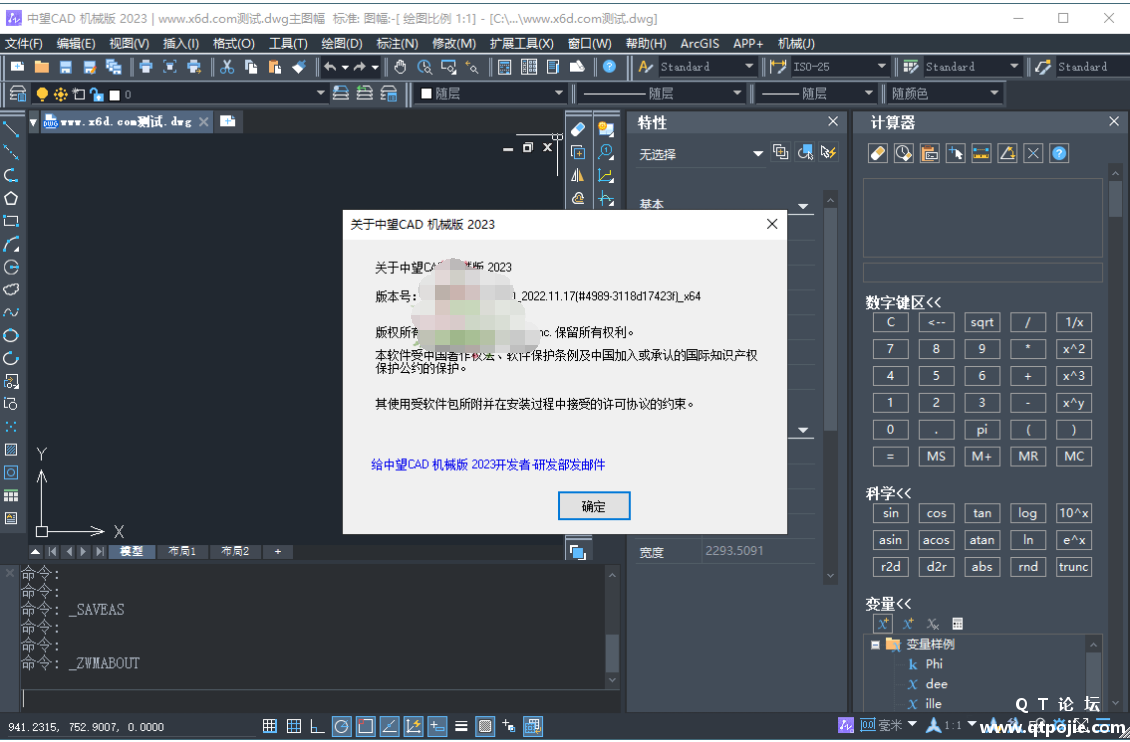Viewport: 1130px width, 742px height.
Task: Open the ISO-25 dimension style dropdown
Action: pyautogui.click(x=881, y=67)
